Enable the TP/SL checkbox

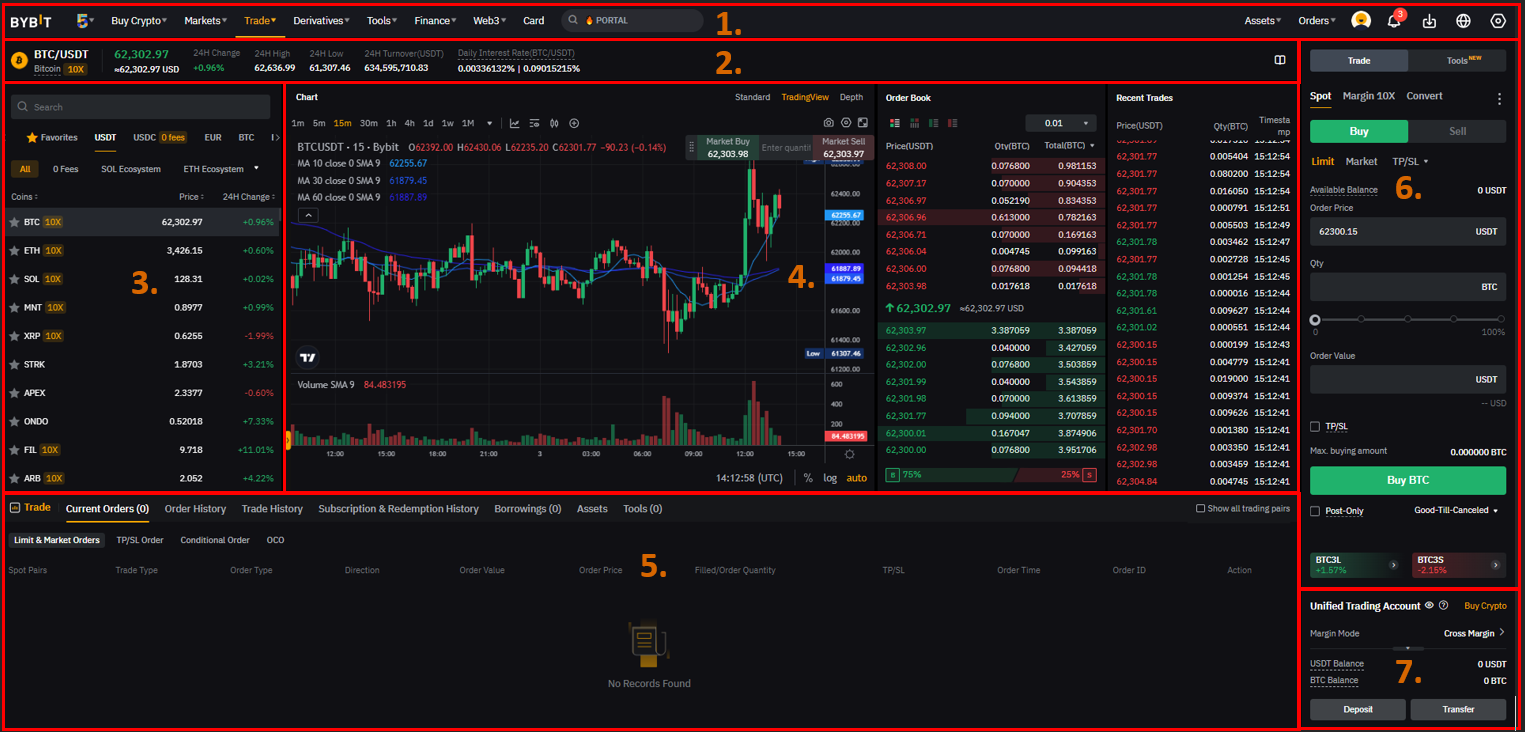tap(1315, 427)
